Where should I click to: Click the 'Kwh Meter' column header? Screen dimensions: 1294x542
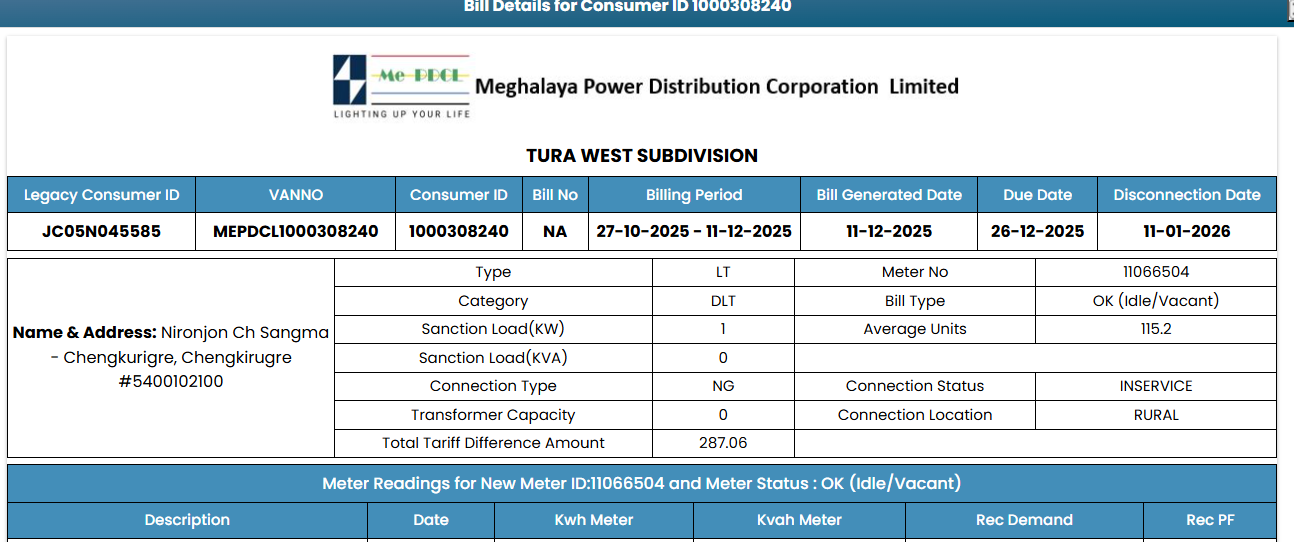click(x=594, y=520)
